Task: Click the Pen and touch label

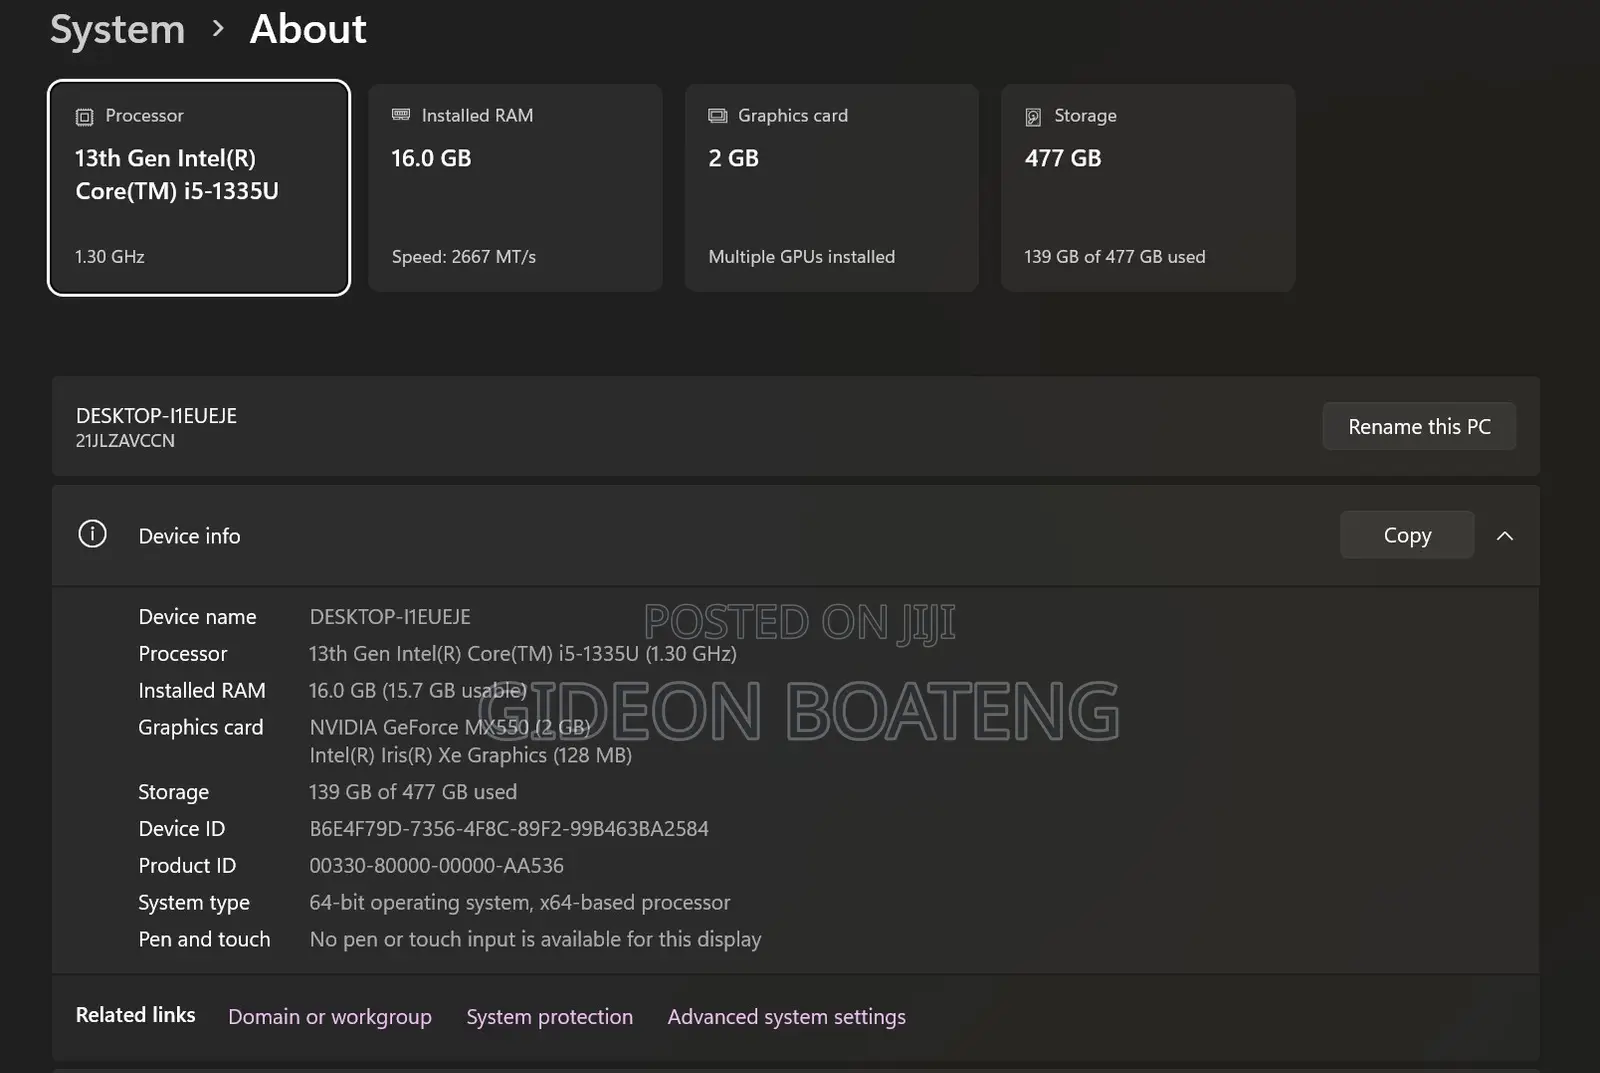Action: [204, 940]
